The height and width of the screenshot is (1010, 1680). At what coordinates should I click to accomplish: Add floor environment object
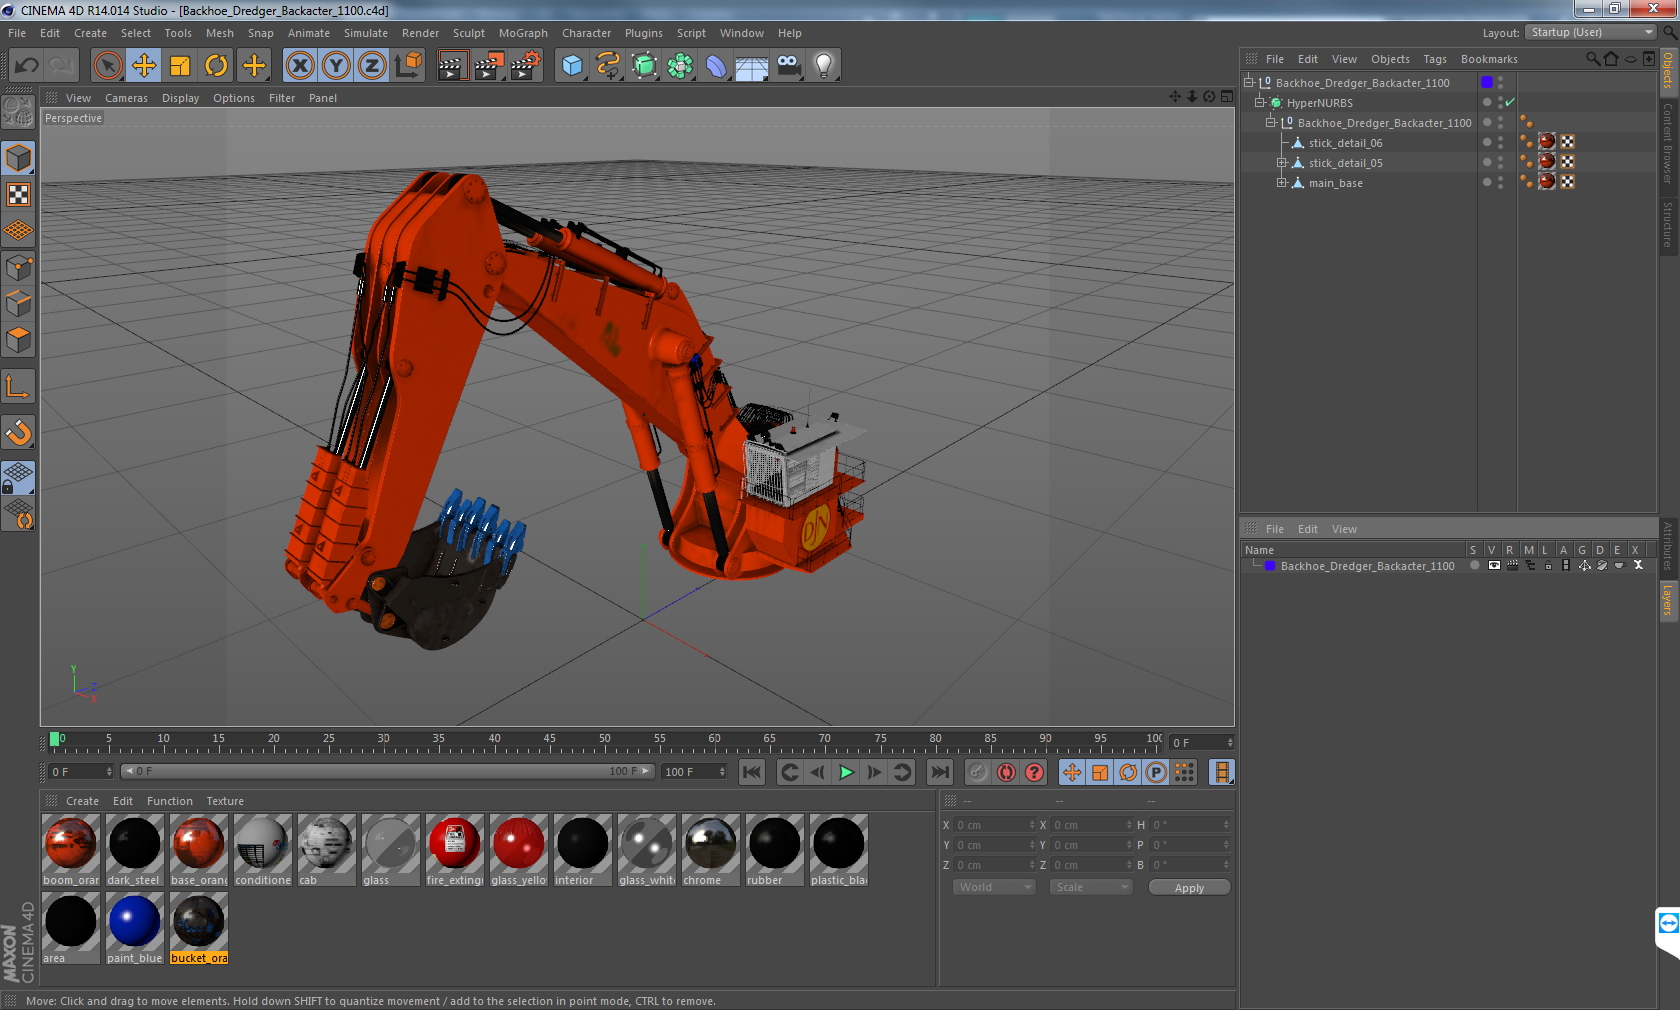pyautogui.click(x=752, y=66)
